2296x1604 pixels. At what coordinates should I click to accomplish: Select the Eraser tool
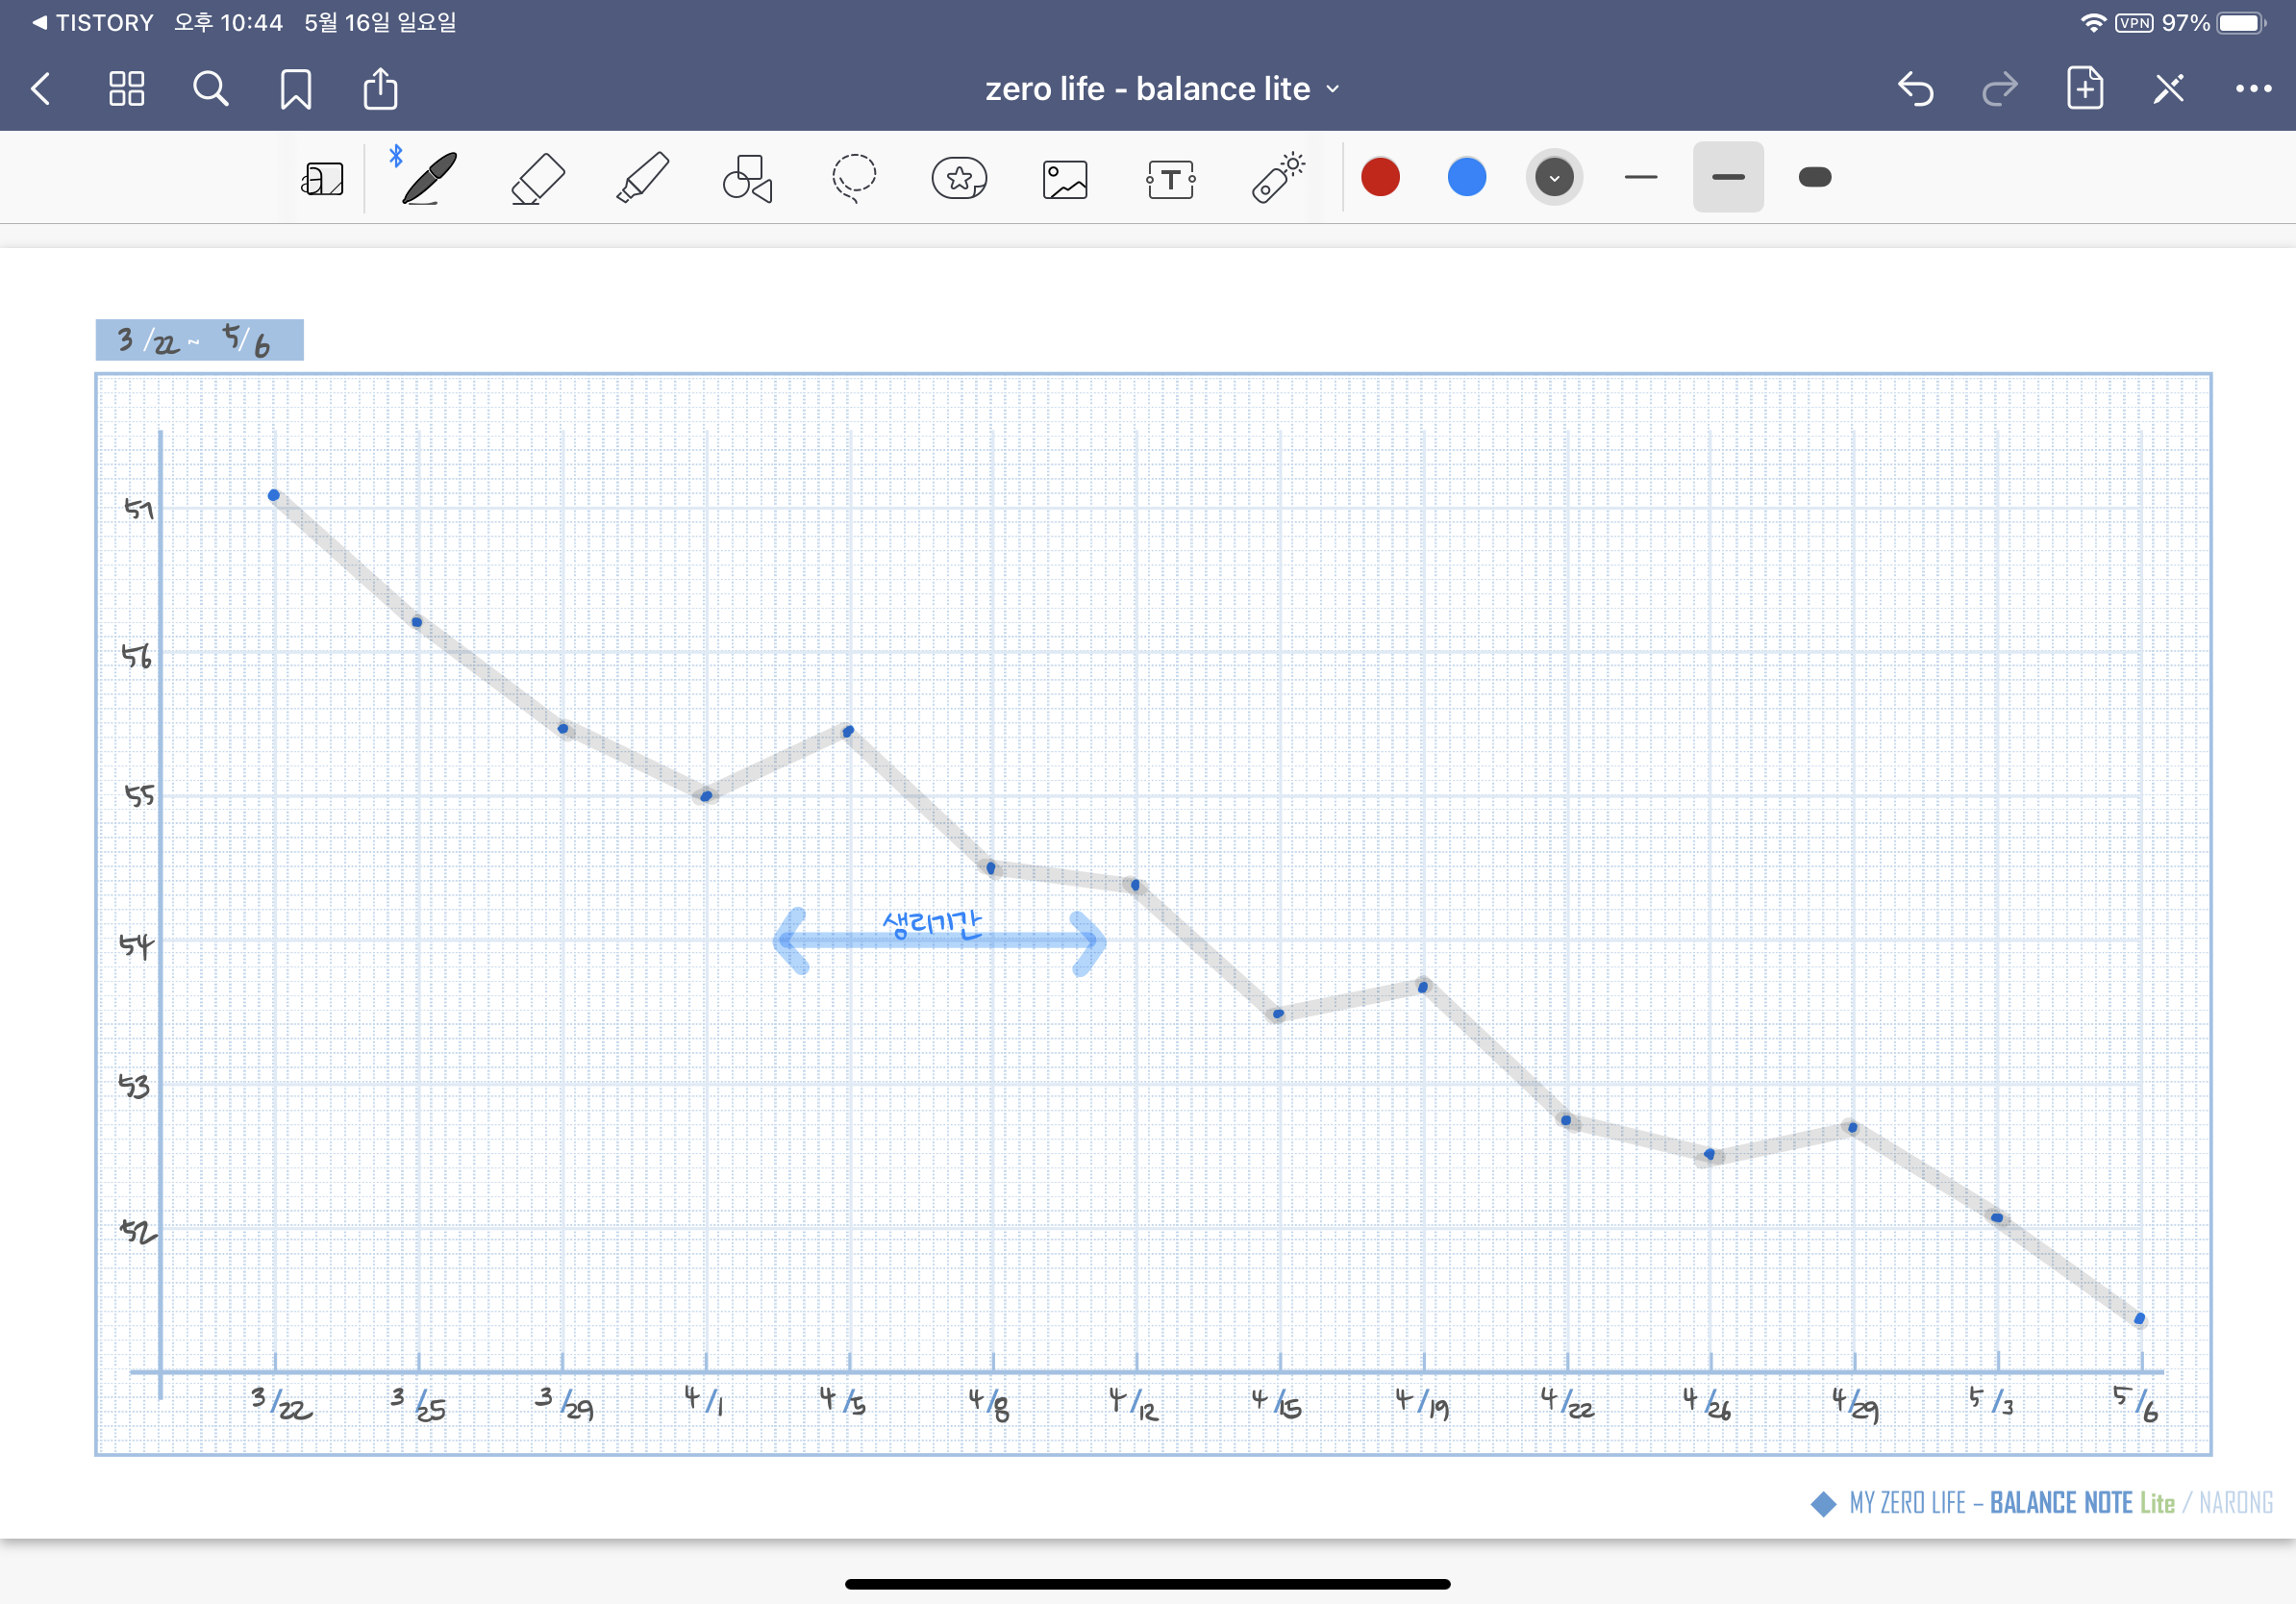coord(537,179)
